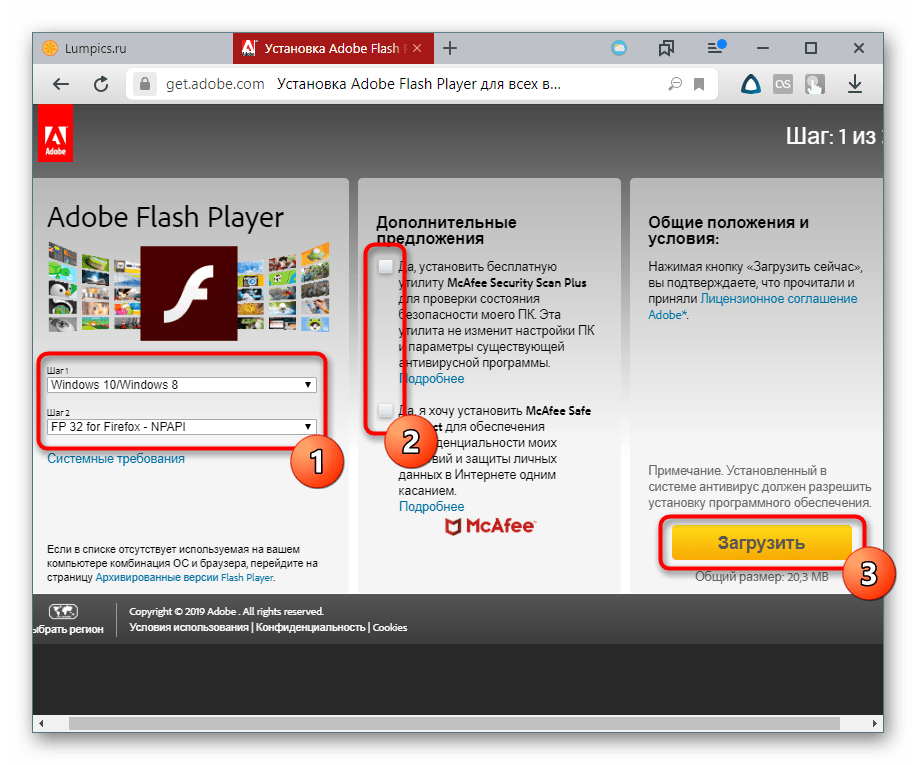Open the FP 32 for Firefox dropdown
The width and height of the screenshot is (916, 765).
tap(182, 427)
